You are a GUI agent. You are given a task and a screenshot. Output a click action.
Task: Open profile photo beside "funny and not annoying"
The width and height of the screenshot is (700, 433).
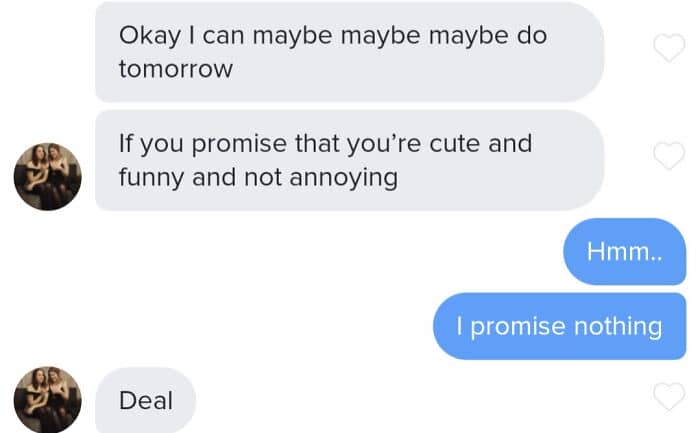coord(48,177)
